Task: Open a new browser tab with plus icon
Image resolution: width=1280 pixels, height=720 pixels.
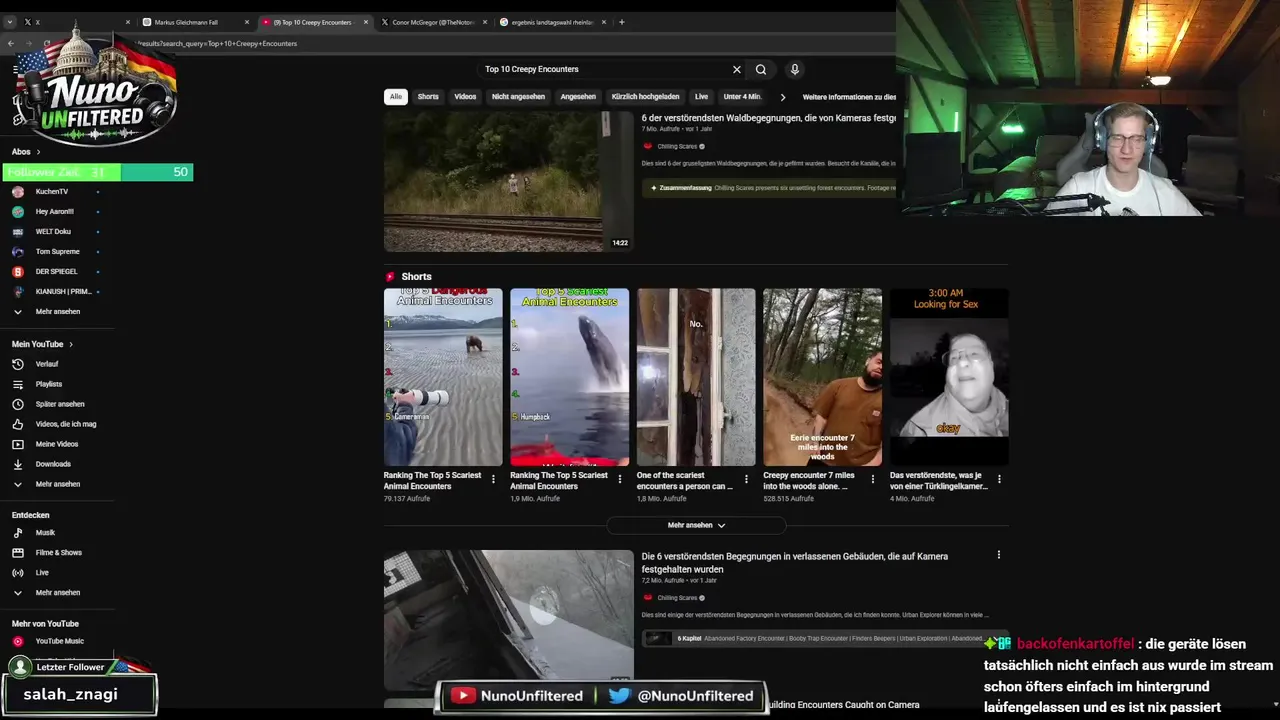Action: click(x=622, y=22)
